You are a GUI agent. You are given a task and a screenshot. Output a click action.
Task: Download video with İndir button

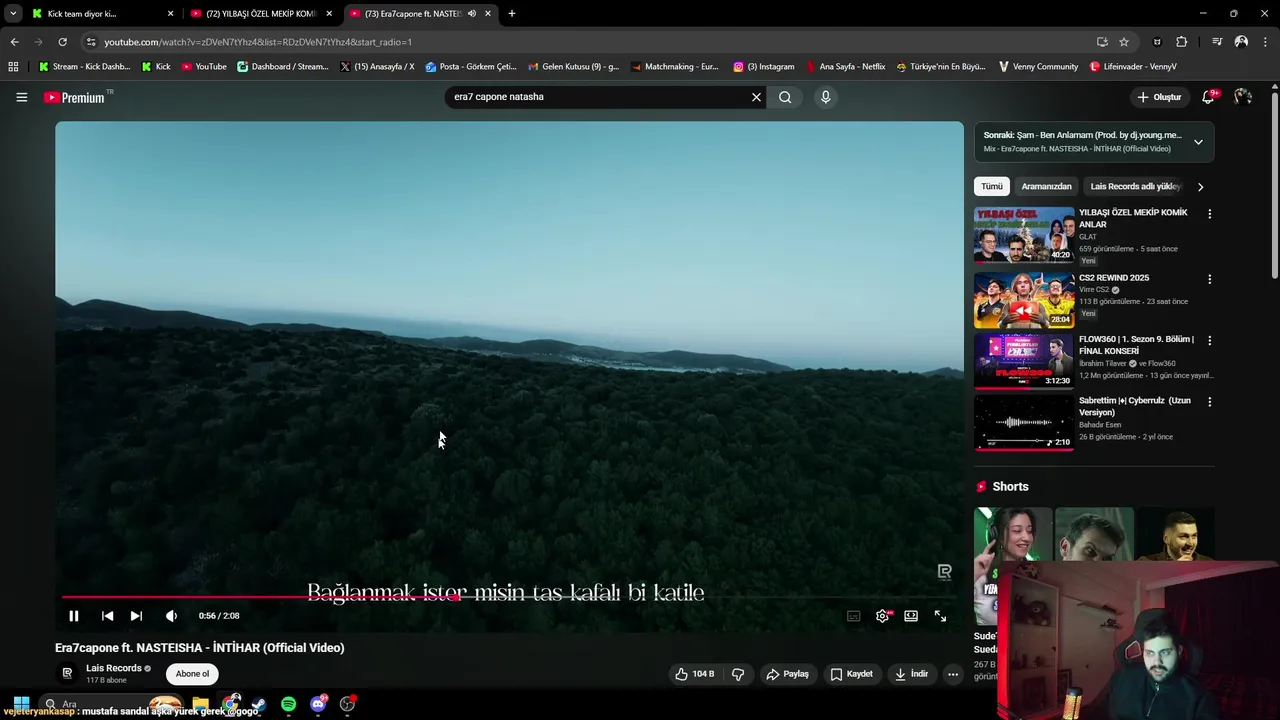911,674
